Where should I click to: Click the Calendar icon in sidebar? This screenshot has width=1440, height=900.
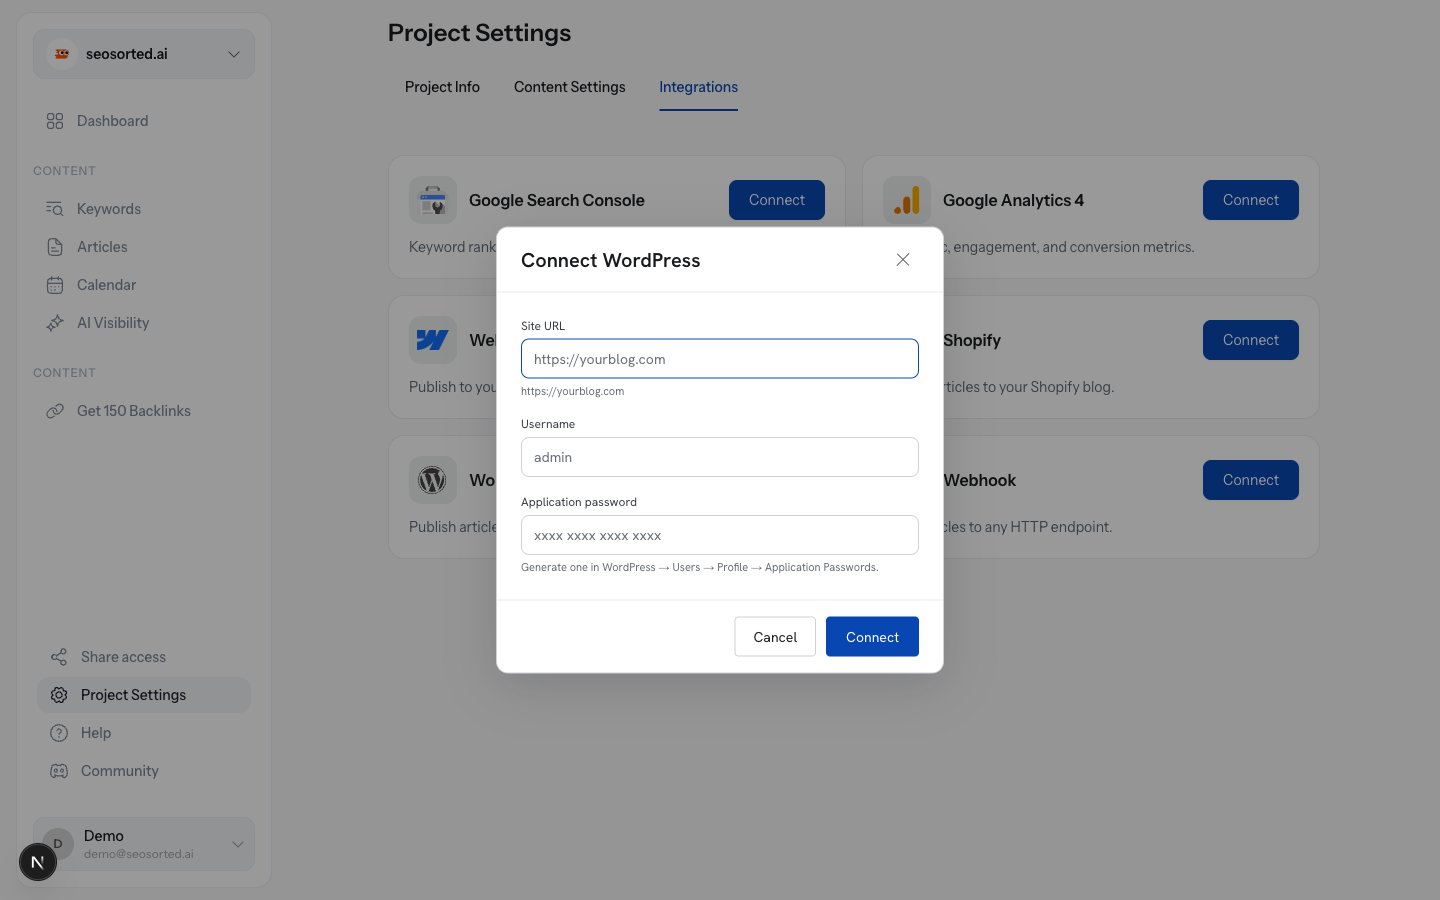55,285
